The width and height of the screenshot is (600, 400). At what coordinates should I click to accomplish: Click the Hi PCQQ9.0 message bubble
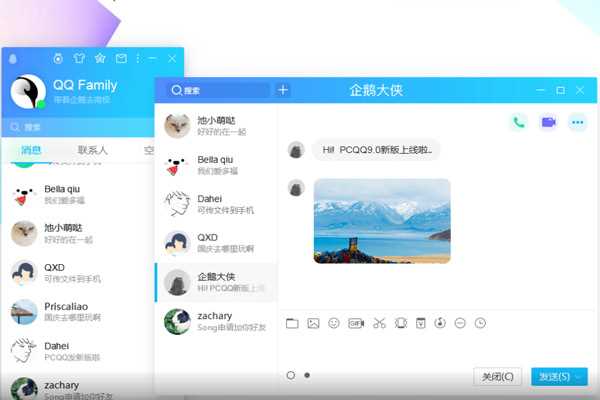376,150
